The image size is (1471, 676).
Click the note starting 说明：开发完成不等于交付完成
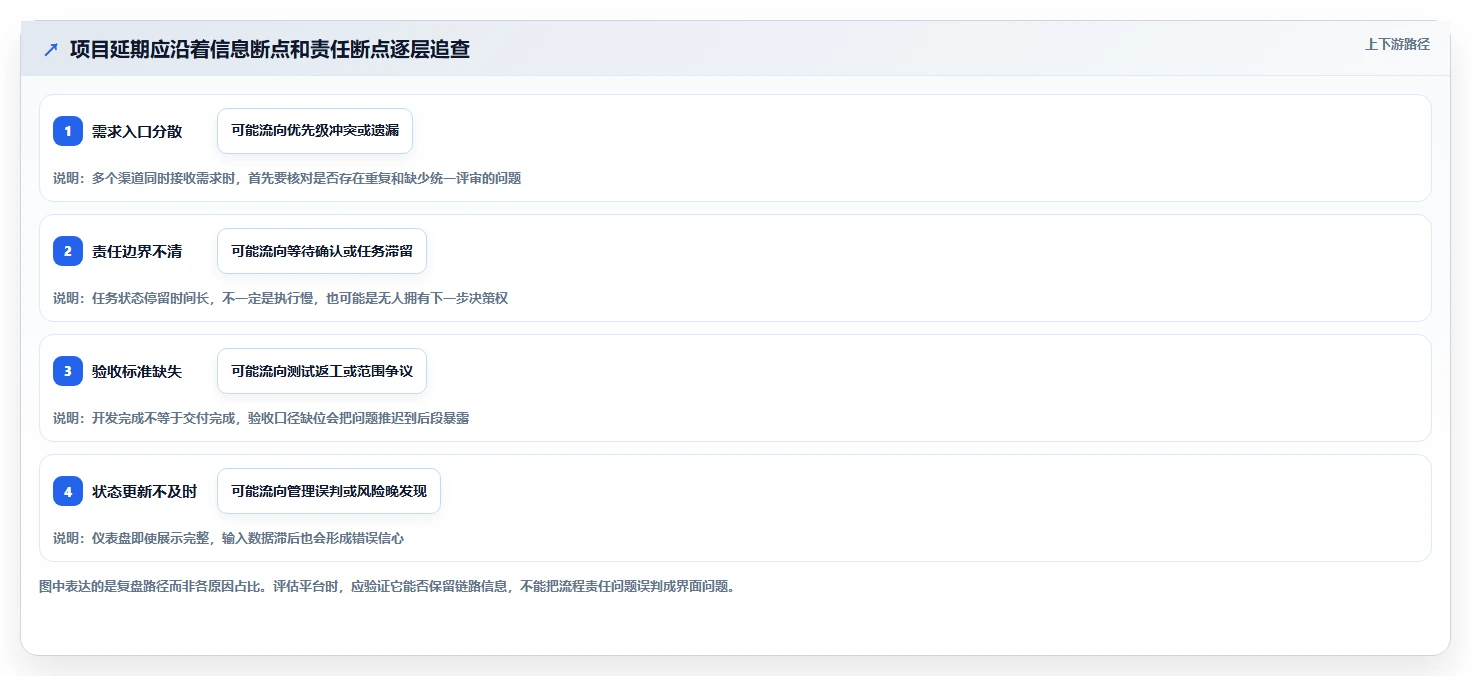point(261,418)
